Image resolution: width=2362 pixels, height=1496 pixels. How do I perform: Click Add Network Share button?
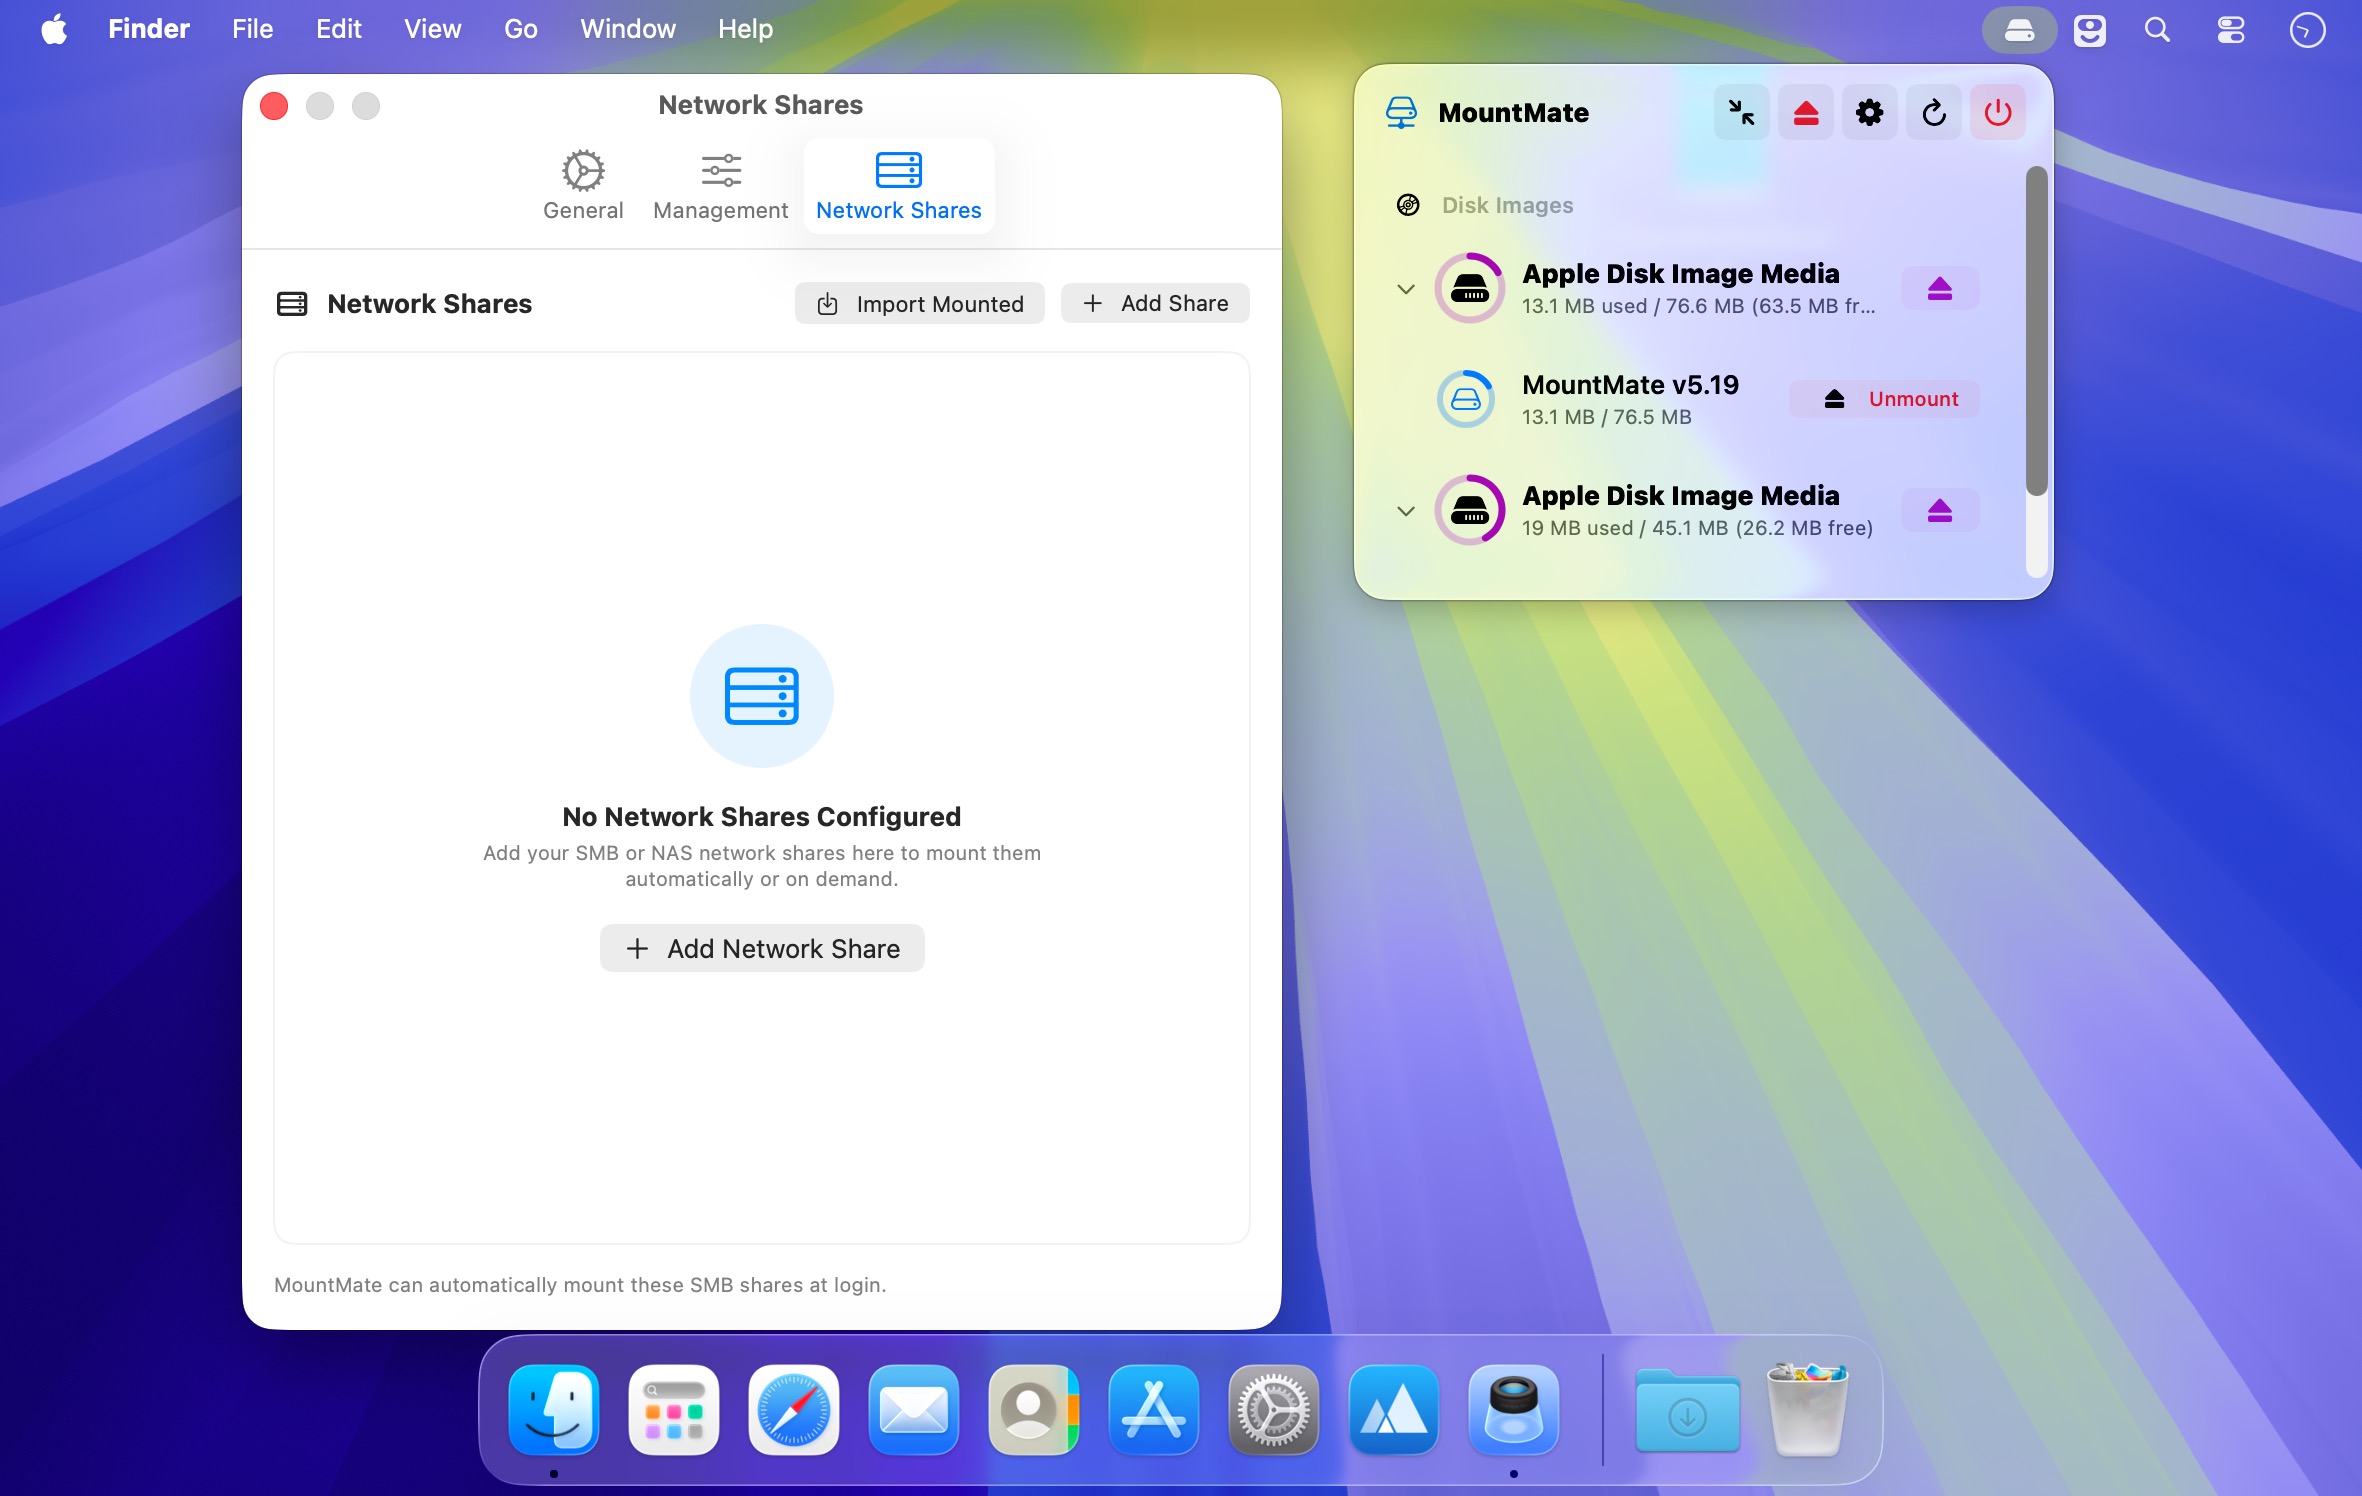point(762,948)
